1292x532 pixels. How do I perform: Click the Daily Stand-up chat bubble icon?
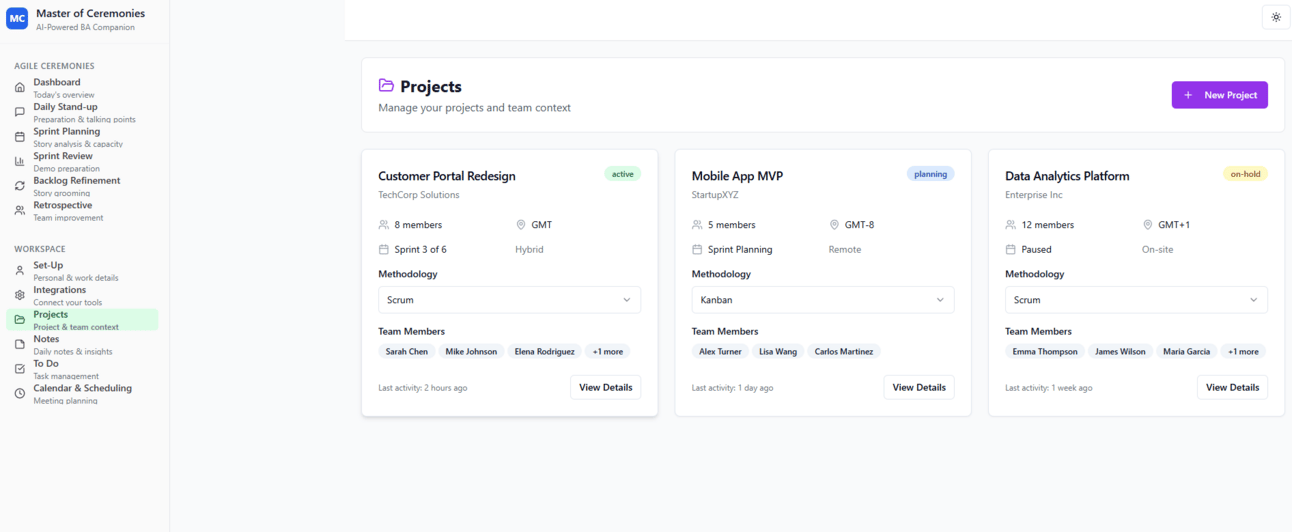tap(20, 112)
